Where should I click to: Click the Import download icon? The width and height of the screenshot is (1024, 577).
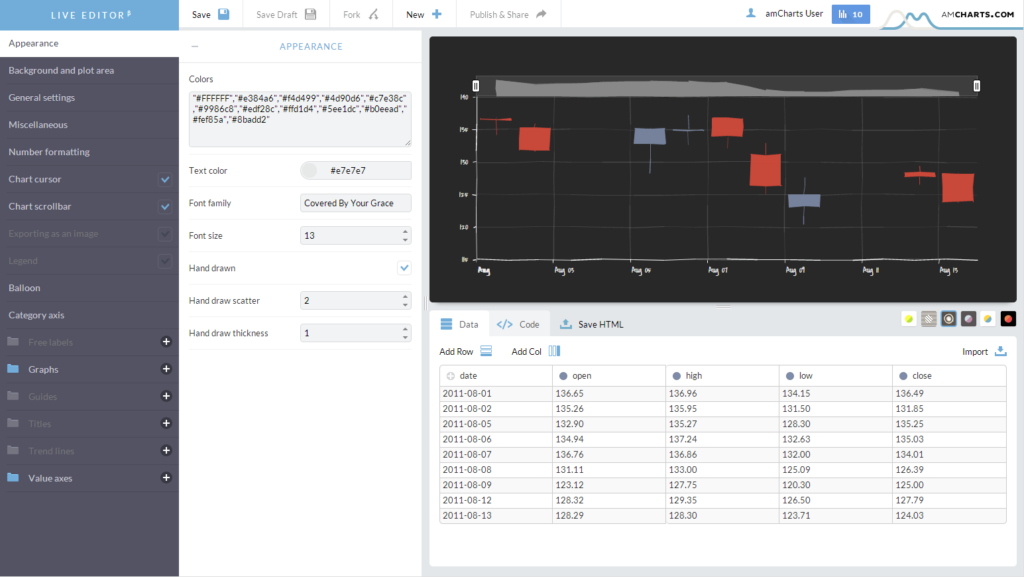(1000, 351)
